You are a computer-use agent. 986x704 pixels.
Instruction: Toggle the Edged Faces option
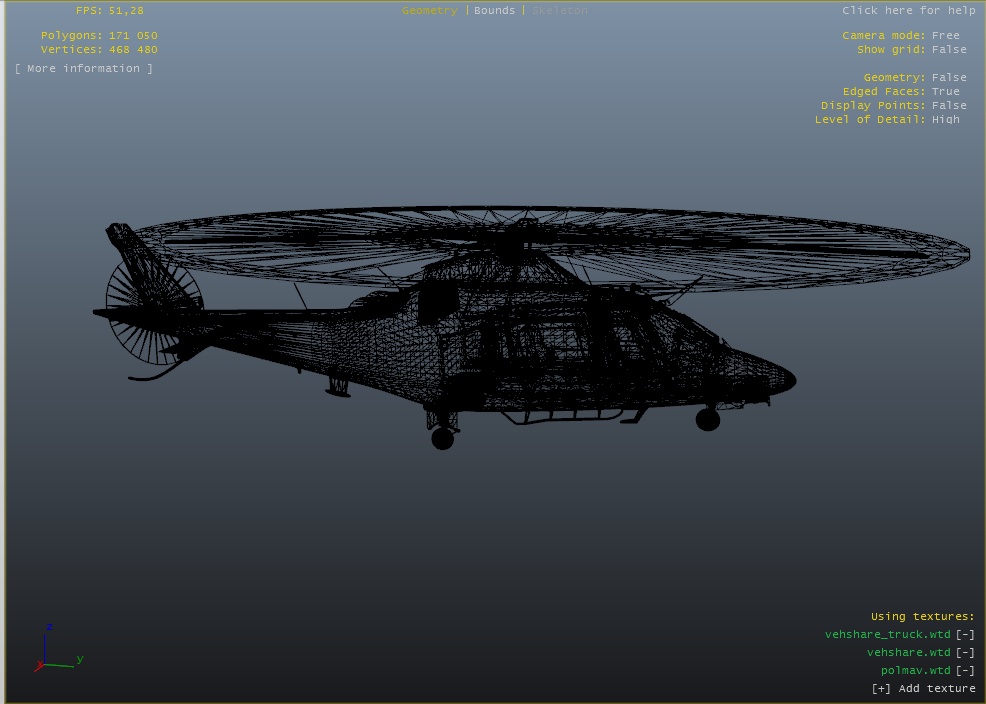pyautogui.click(x=901, y=92)
